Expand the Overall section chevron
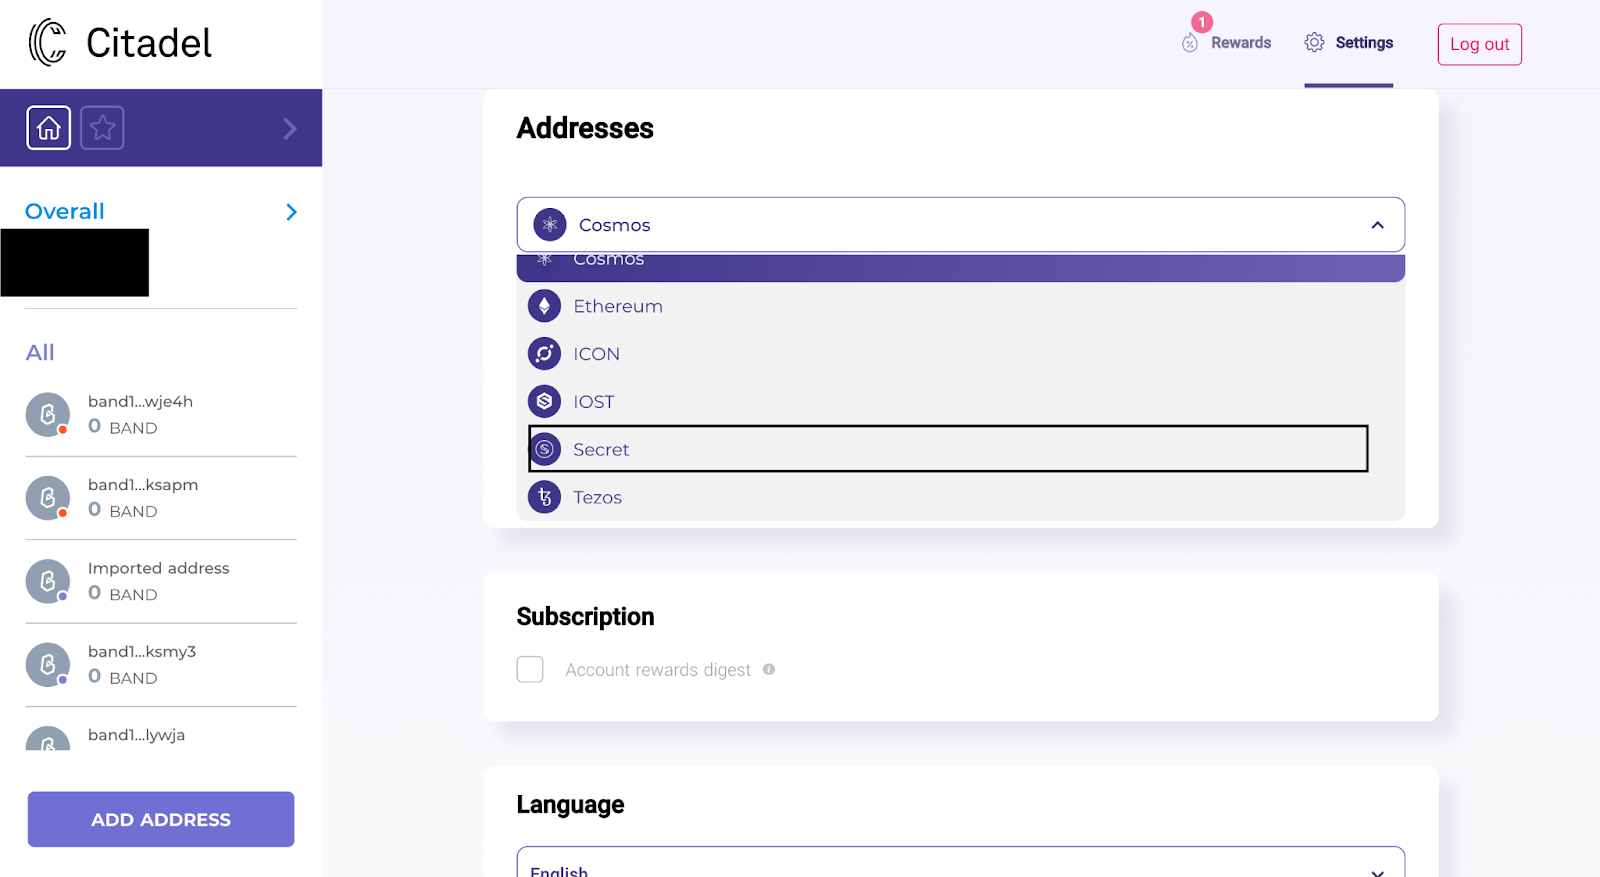The width and height of the screenshot is (1600, 877). (291, 212)
